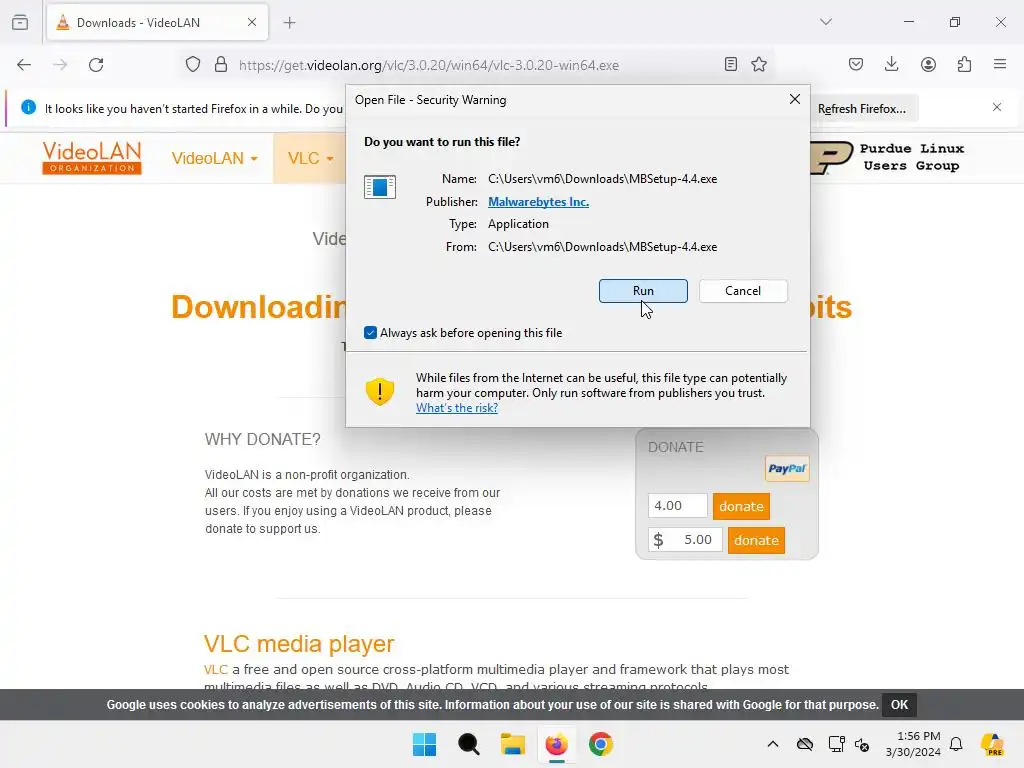
Task: Click the donate button next to 5.00
Action: tap(756, 540)
